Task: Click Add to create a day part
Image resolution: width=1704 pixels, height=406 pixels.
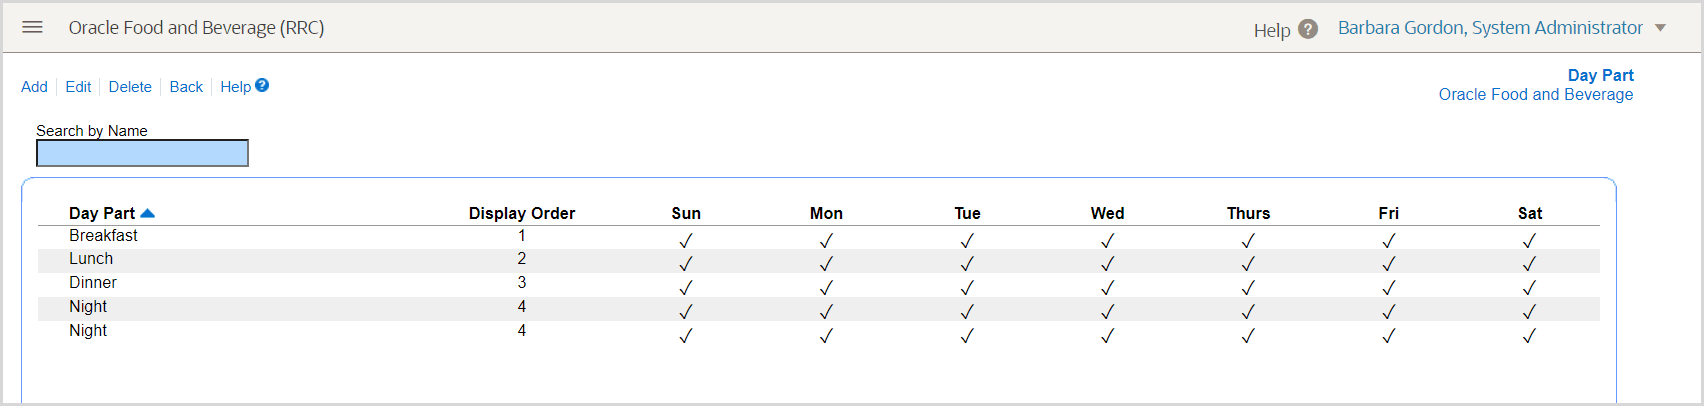Action: (34, 87)
